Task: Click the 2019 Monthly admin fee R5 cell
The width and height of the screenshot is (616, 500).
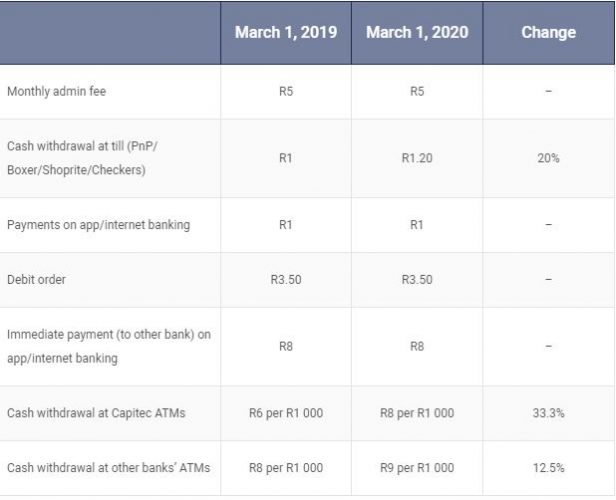Action: click(x=286, y=92)
